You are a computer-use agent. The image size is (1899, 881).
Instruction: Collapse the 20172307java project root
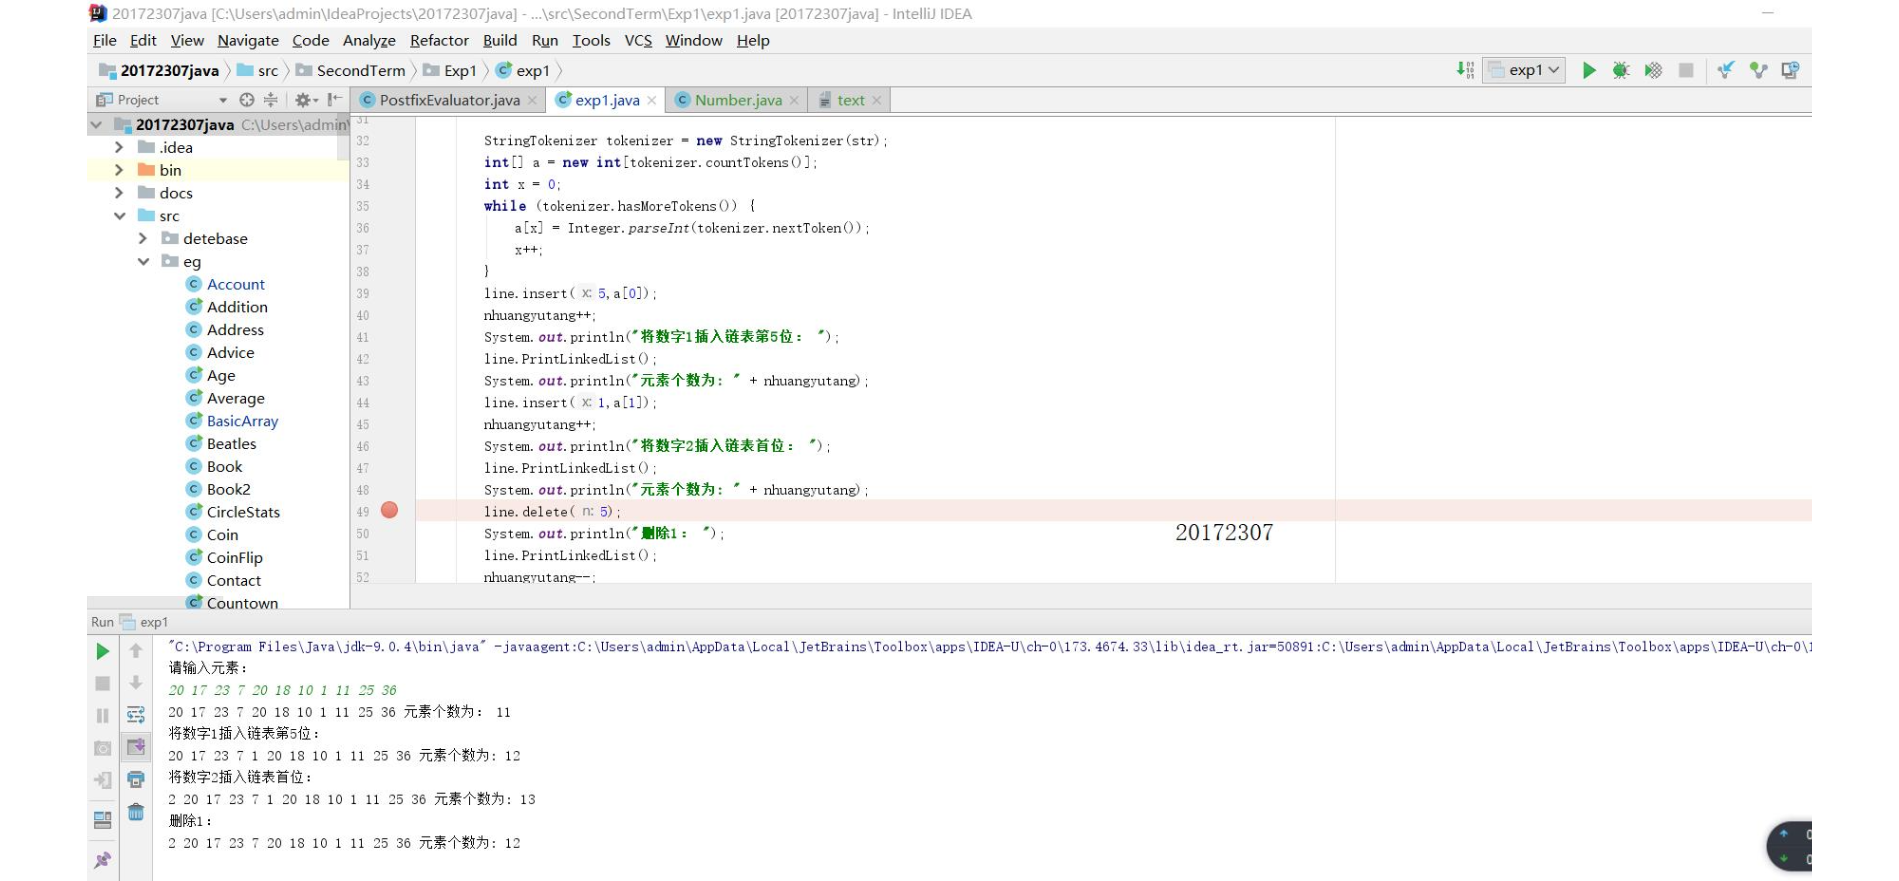[x=97, y=125]
